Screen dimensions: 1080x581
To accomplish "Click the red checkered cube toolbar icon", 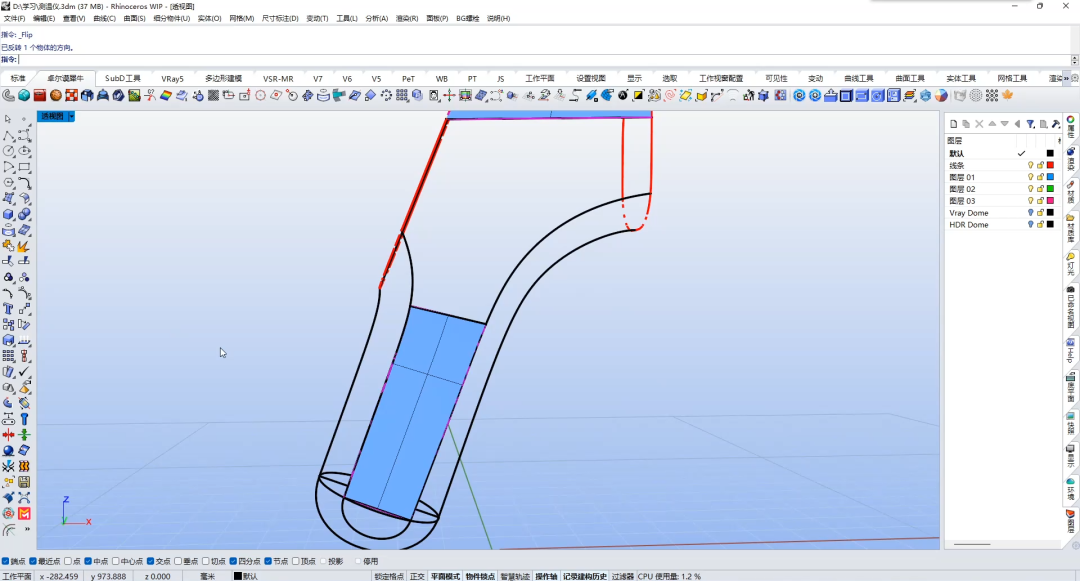I will click(72, 96).
